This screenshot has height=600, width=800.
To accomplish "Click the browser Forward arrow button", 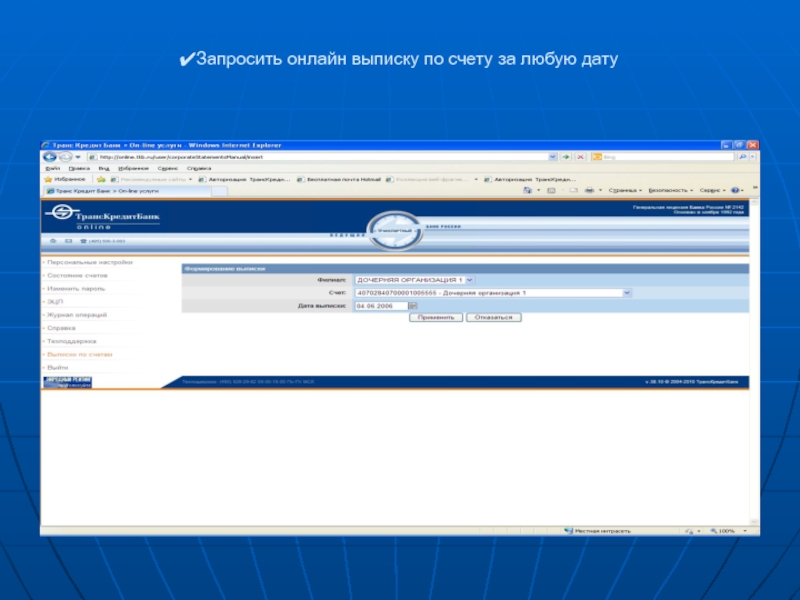I will pyautogui.click(x=66, y=157).
